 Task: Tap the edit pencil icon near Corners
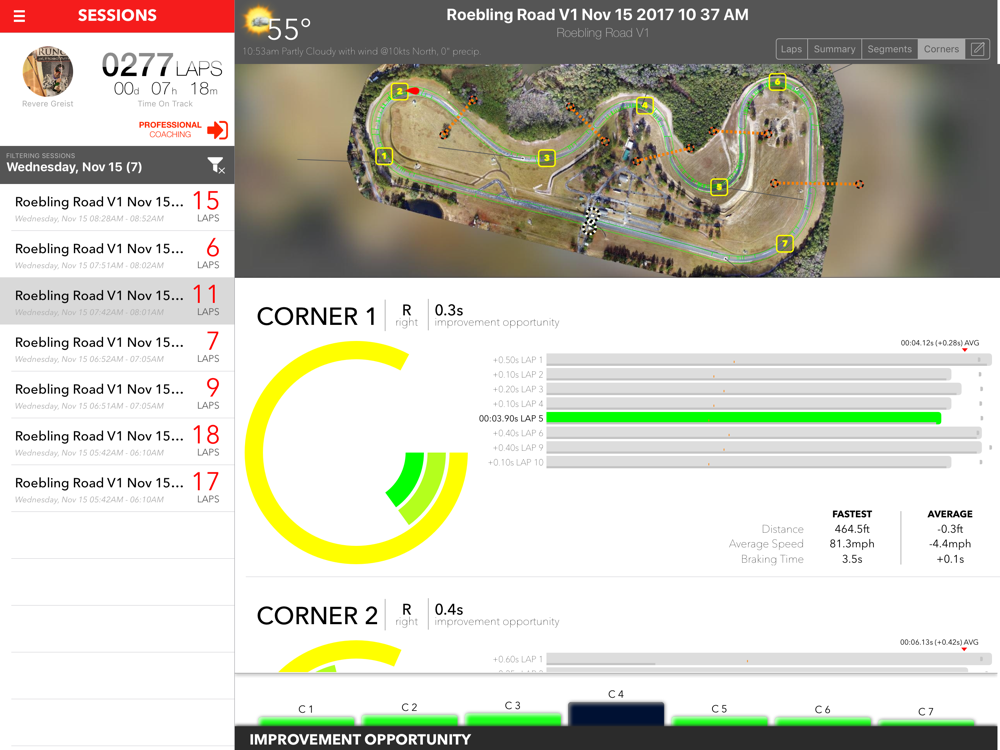(978, 49)
